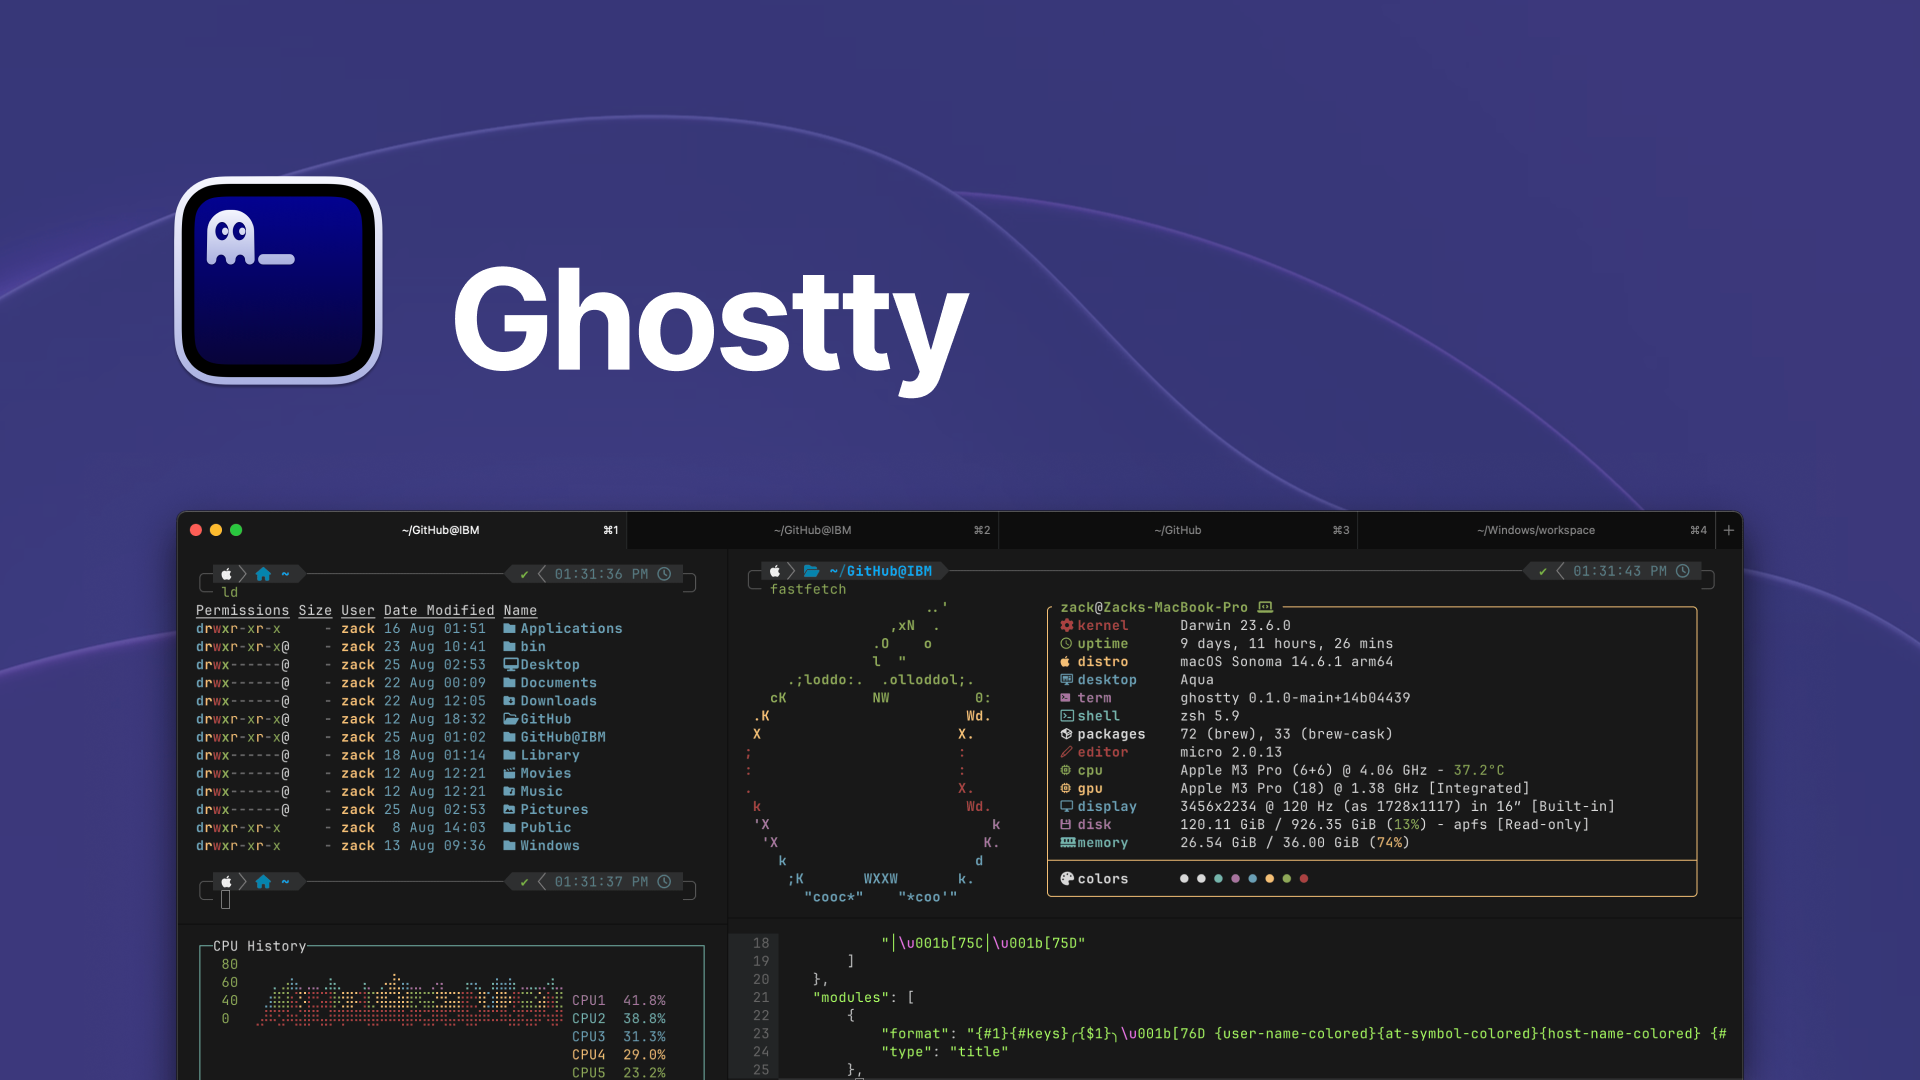Open a new tab with the plus button

pyautogui.click(x=1728, y=530)
